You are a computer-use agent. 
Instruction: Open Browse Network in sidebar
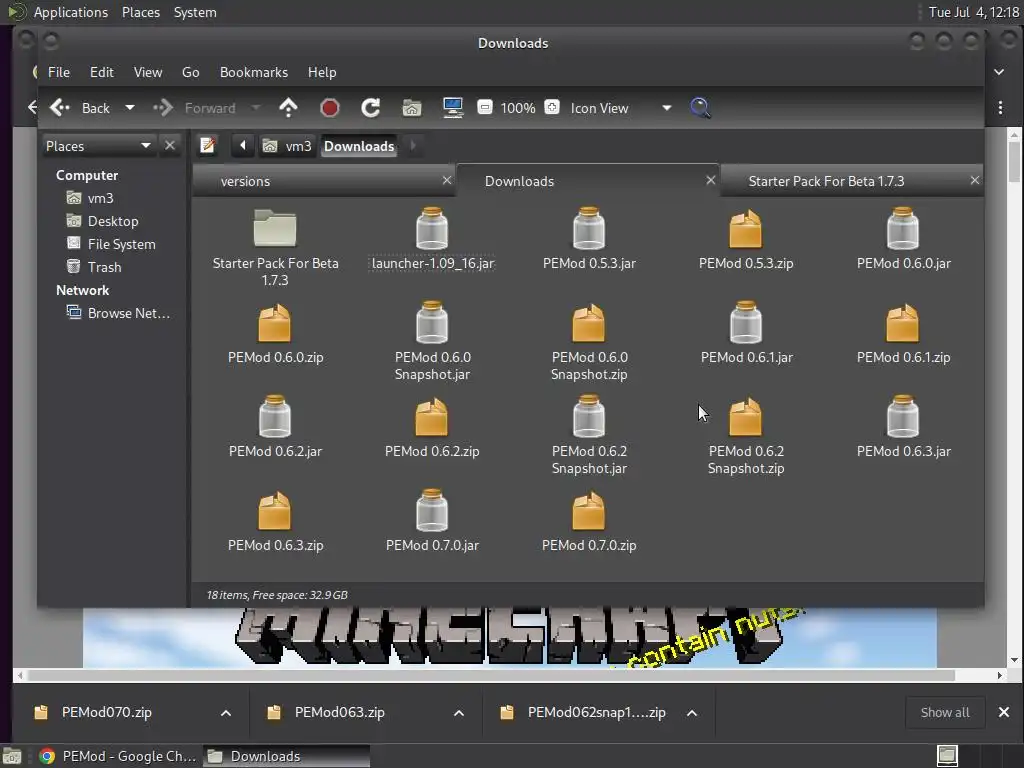(128, 313)
